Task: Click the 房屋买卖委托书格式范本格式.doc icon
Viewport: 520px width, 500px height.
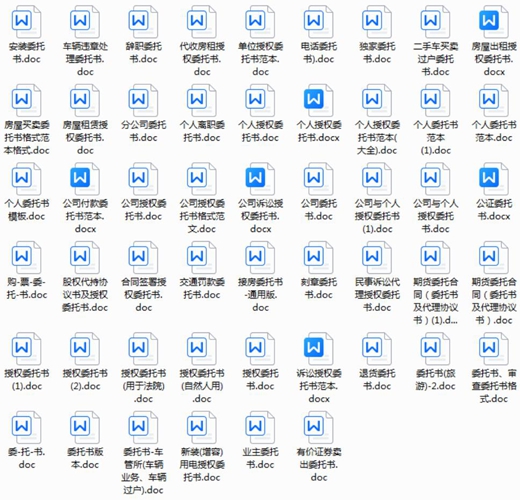Action: point(26,100)
